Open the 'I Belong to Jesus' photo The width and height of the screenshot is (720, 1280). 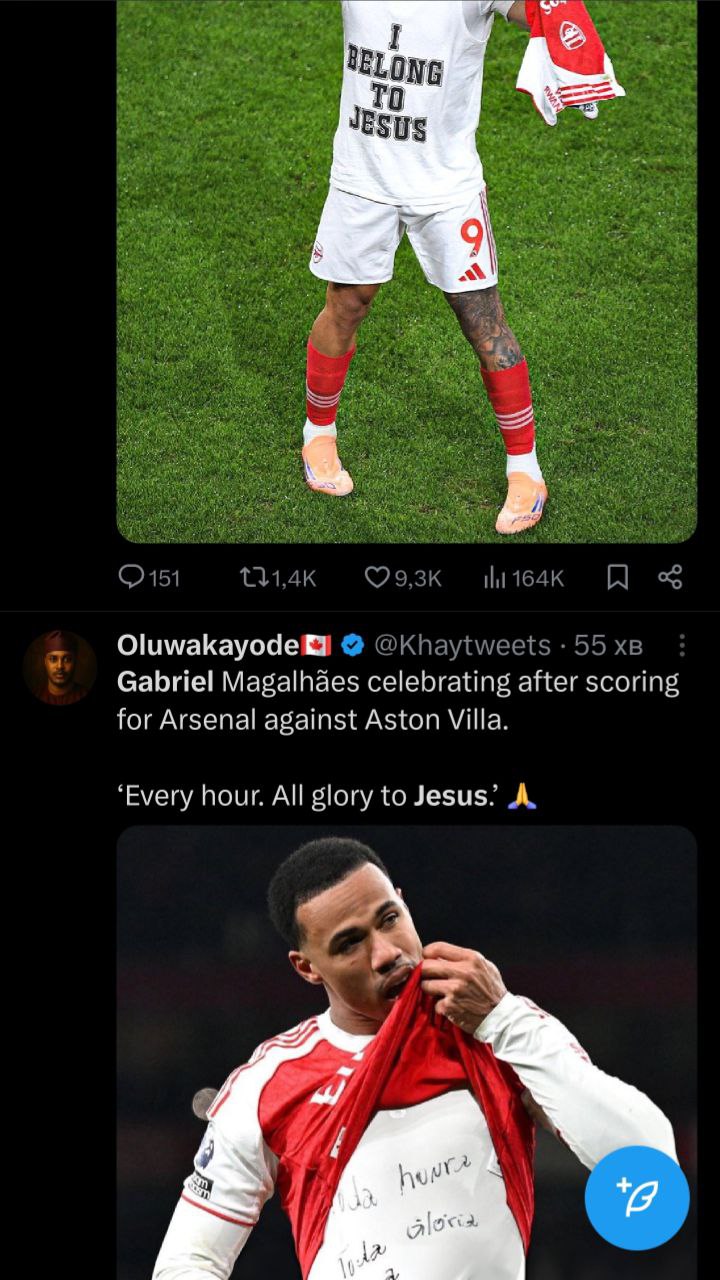point(406,270)
